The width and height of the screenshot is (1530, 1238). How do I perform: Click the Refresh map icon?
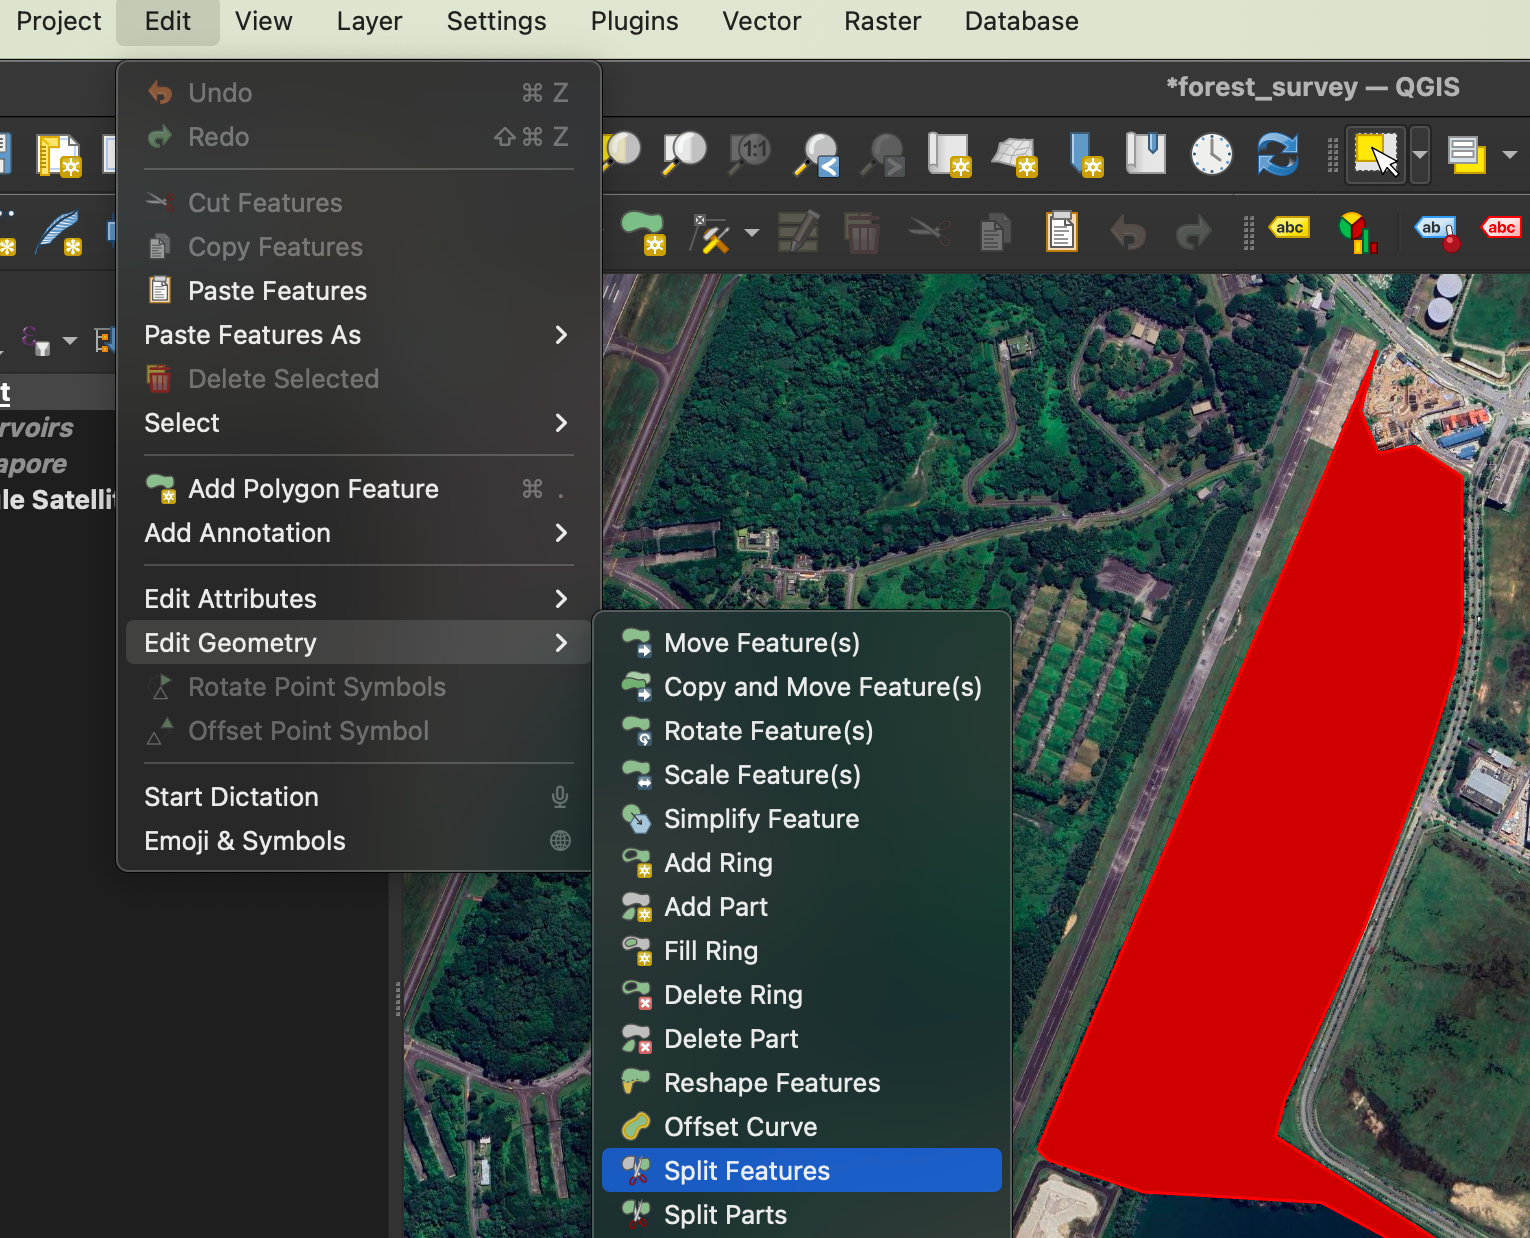[x=1277, y=155]
